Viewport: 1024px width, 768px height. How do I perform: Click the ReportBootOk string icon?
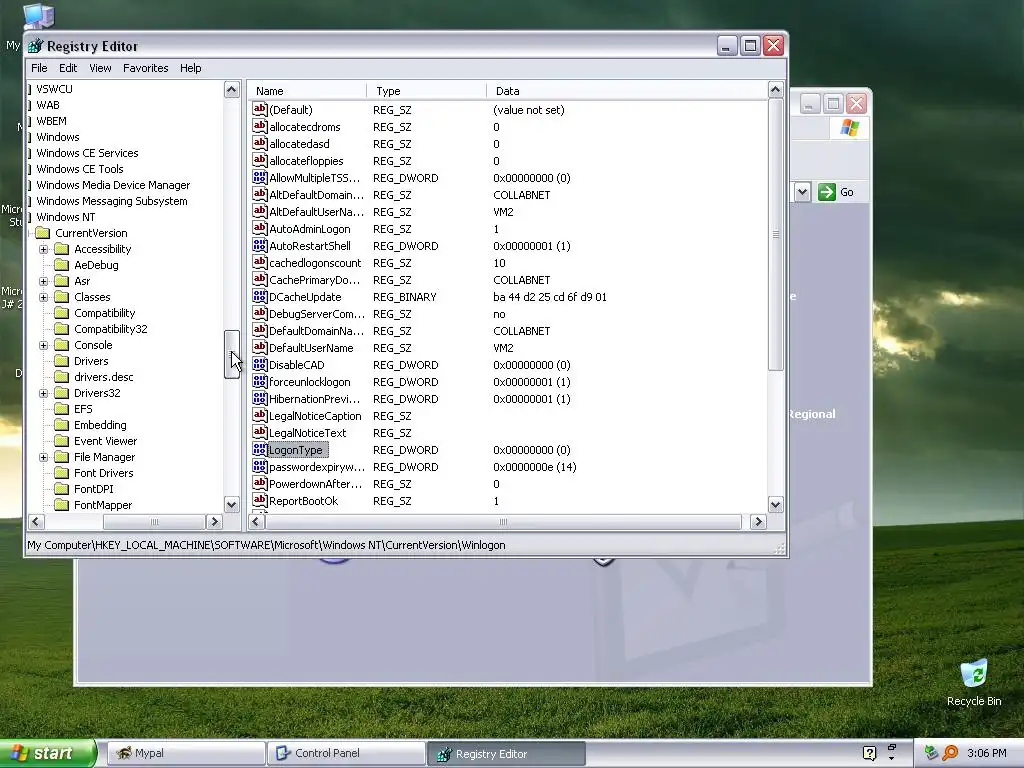pyautogui.click(x=260, y=500)
